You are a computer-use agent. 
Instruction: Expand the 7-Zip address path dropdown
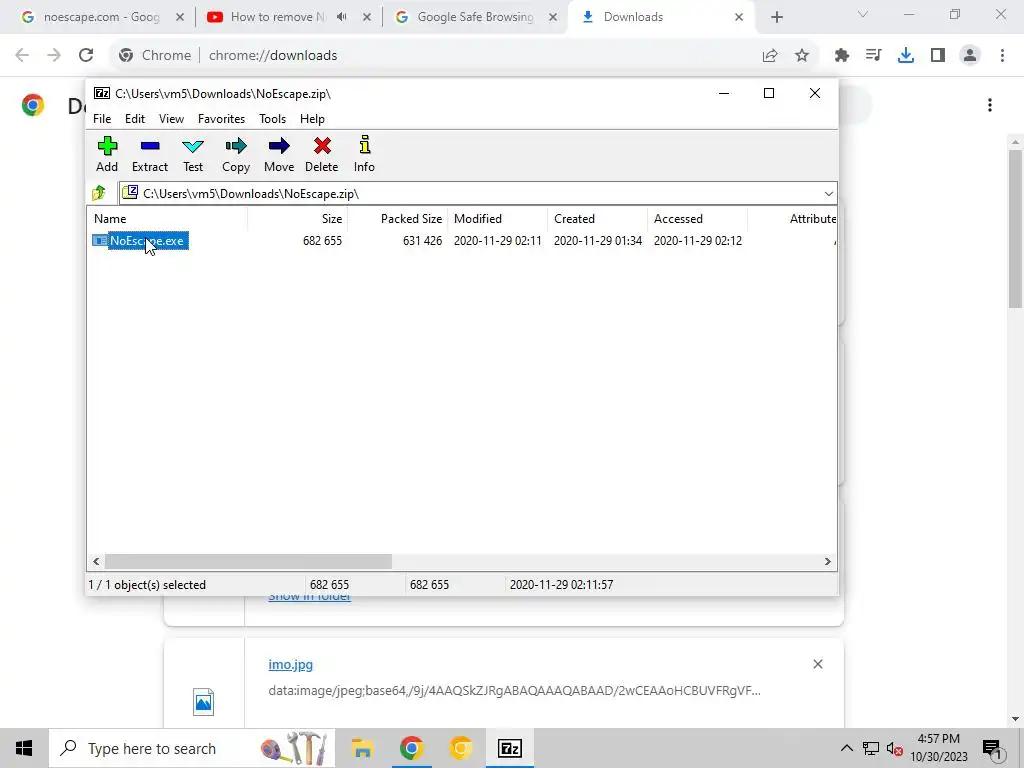click(828, 193)
